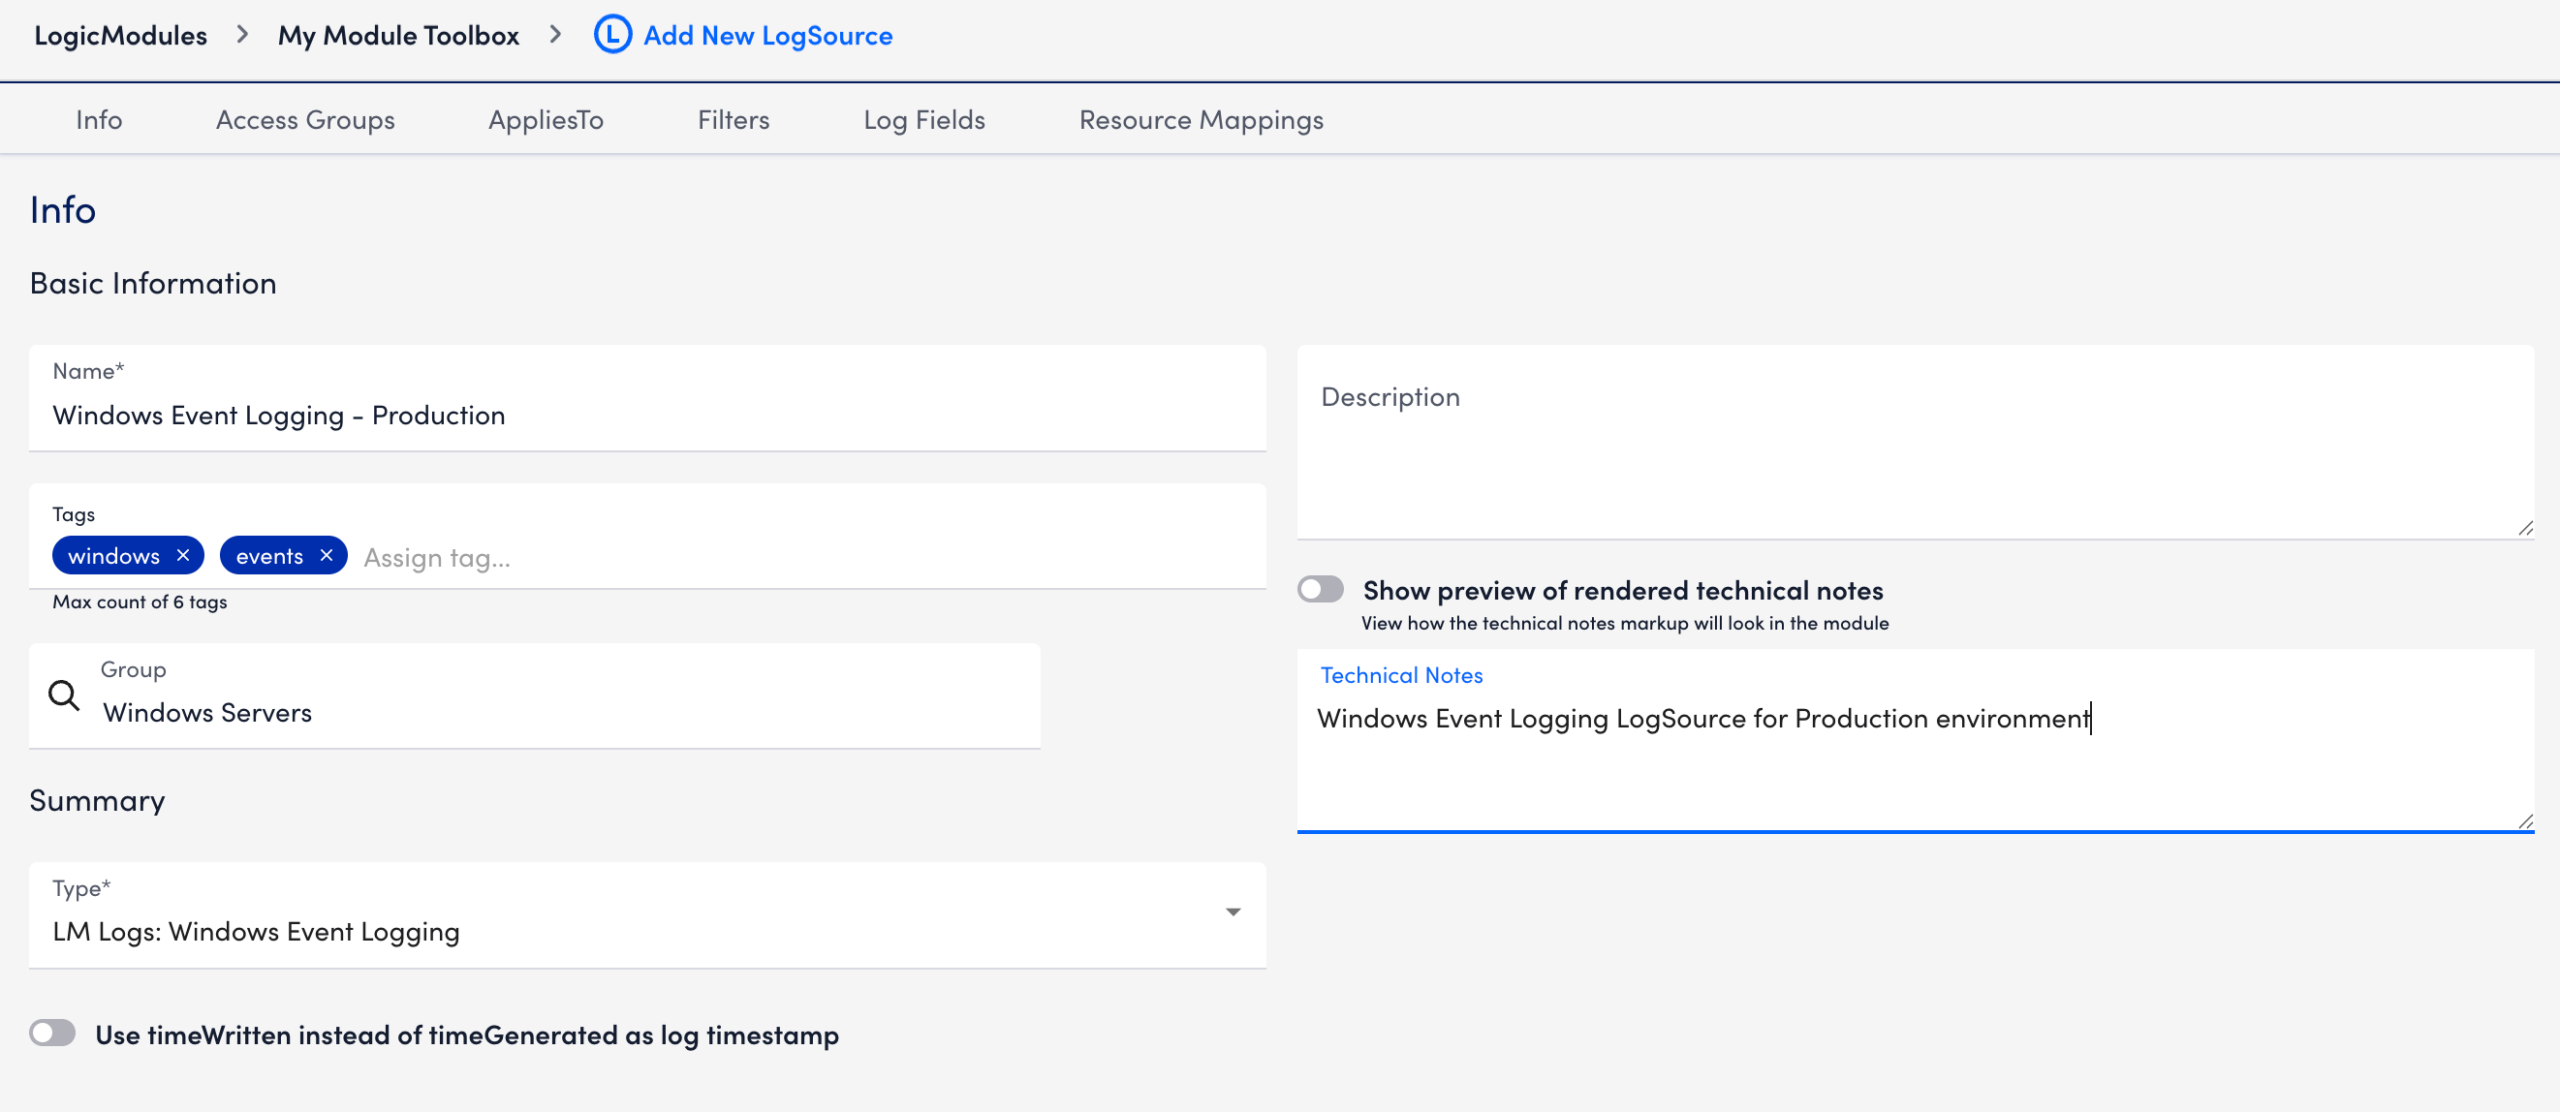Click the Technical Notes label

(x=1401, y=675)
